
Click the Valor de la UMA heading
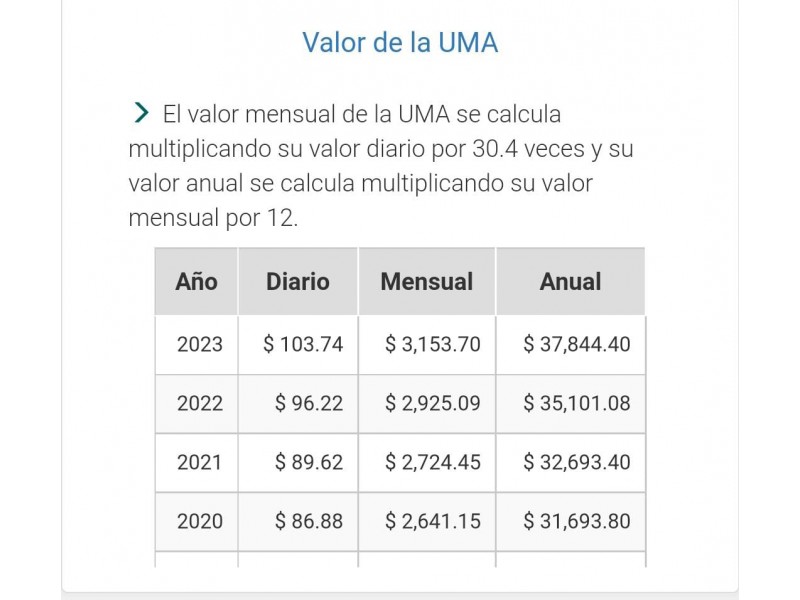[400, 42]
